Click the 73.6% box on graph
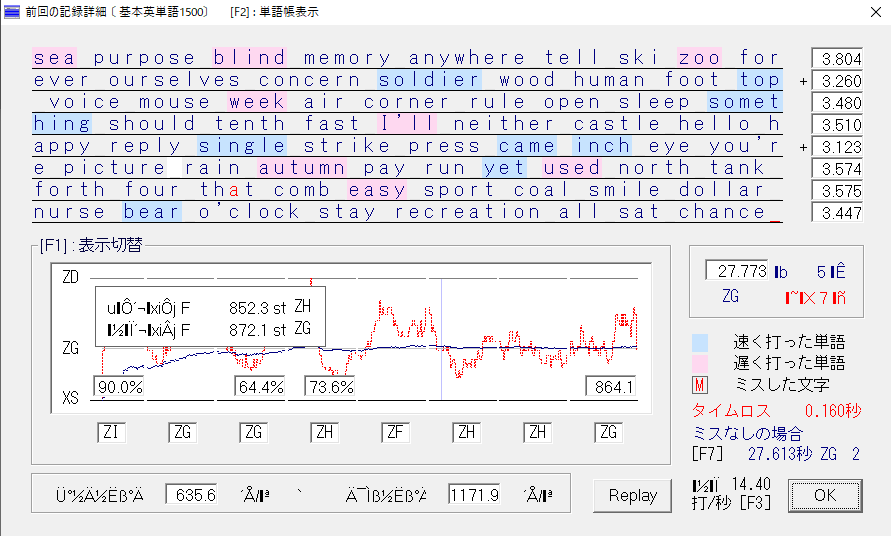 [330, 387]
